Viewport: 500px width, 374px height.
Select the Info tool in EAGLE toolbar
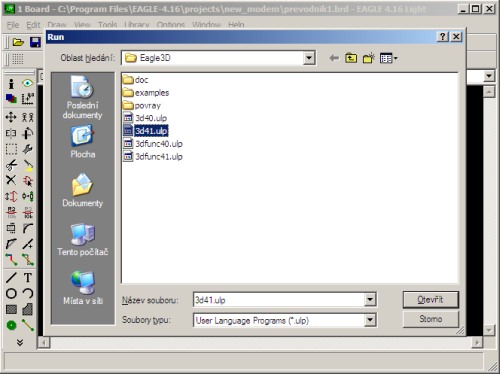tap(11, 83)
